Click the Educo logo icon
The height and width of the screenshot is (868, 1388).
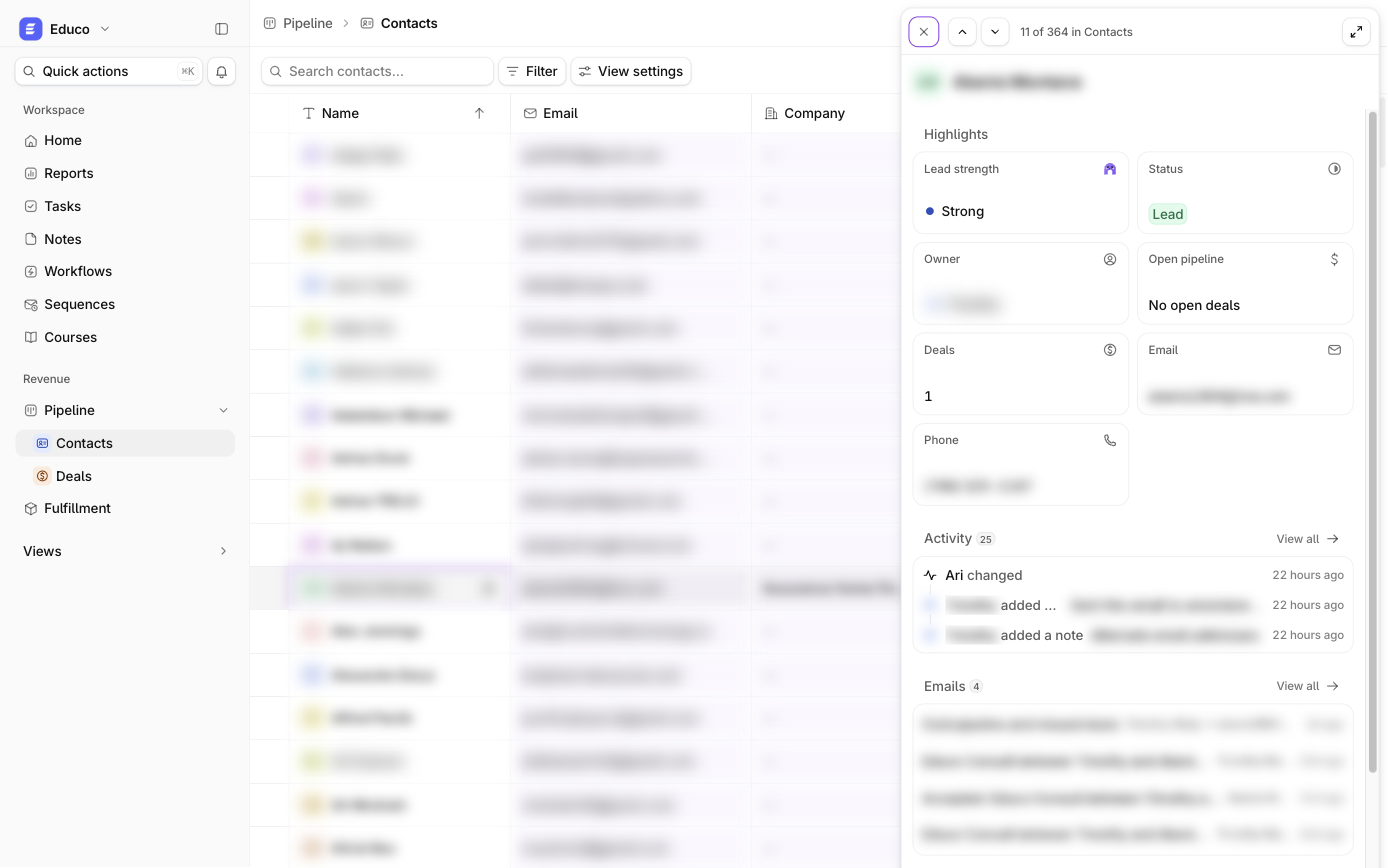coord(31,29)
